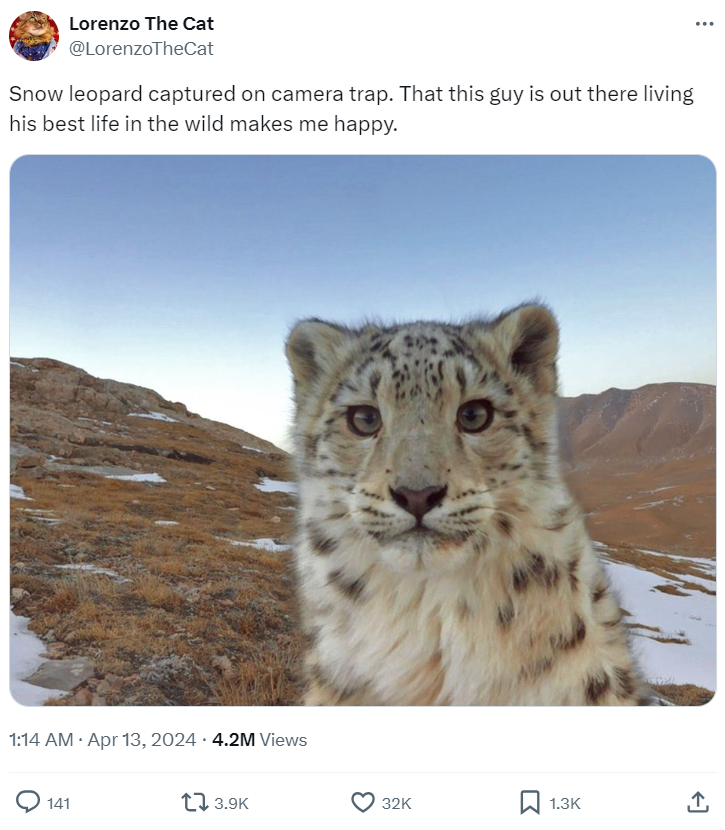The width and height of the screenshot is (725, 830).
Task: Toggle the repost arrows icon
Action: 193,802
